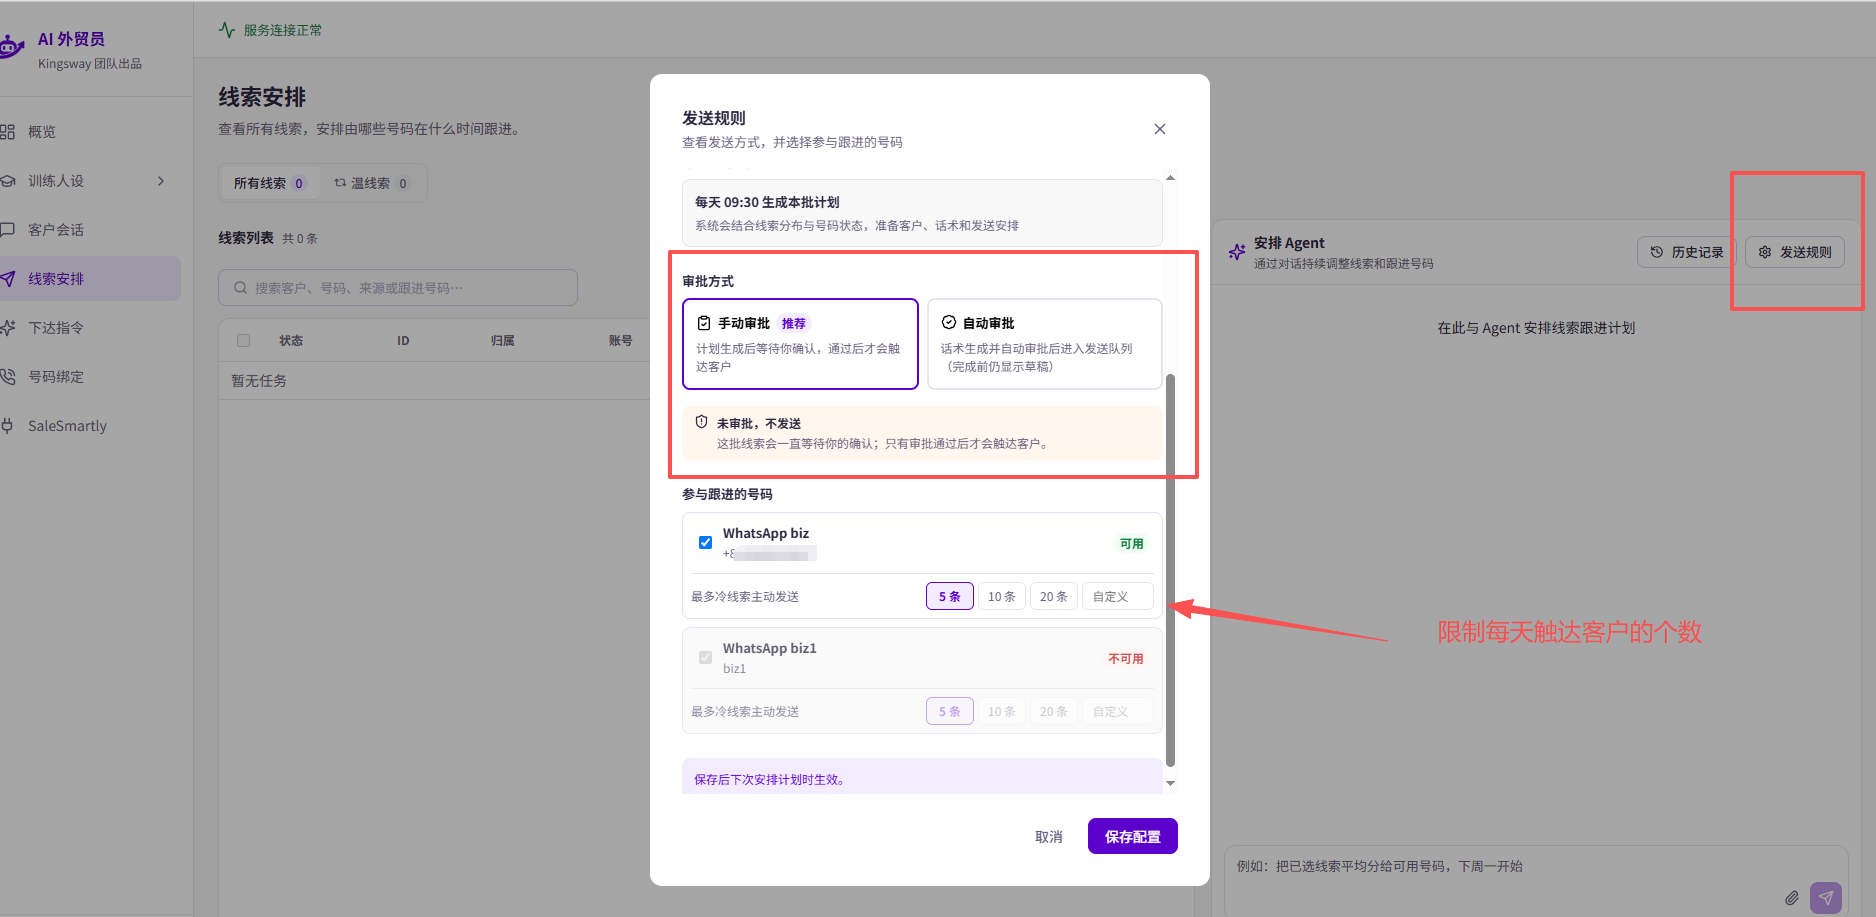This screenshot has height=917, width=1876.
Task: Open the 发送规则 settings button
Action: point(1795,252)
